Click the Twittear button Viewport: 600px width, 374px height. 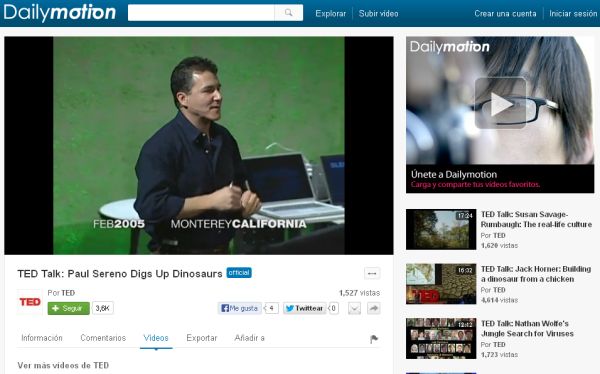(305, 308)
